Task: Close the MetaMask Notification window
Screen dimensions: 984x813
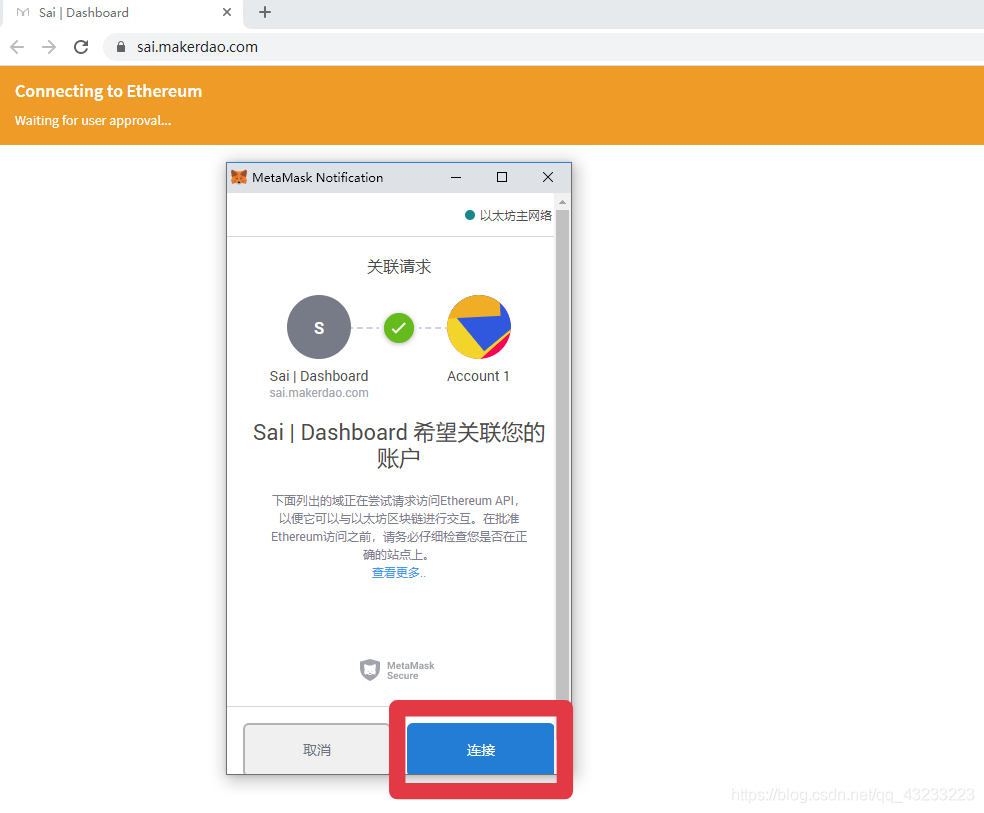Action: [x=548, y=178]
